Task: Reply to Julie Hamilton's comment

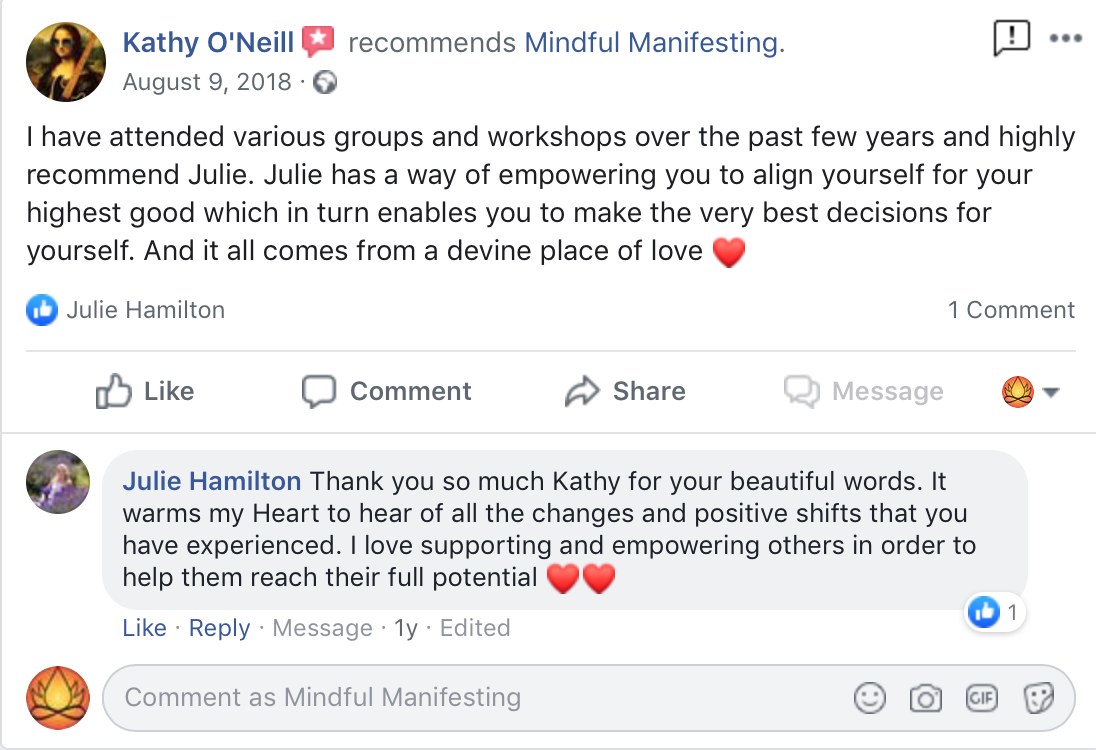Action: 219,628
